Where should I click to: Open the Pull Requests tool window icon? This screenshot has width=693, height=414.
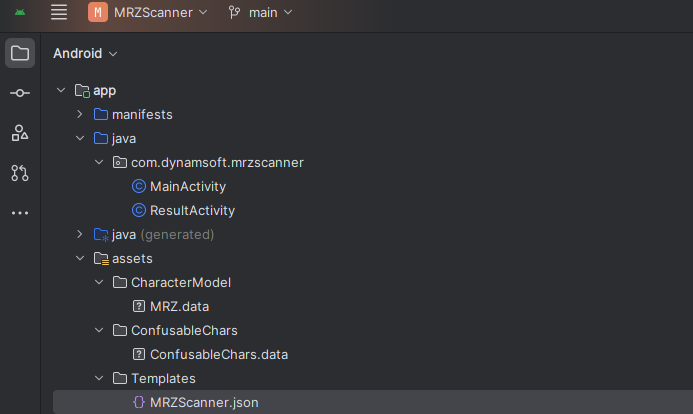coord(20,173)
